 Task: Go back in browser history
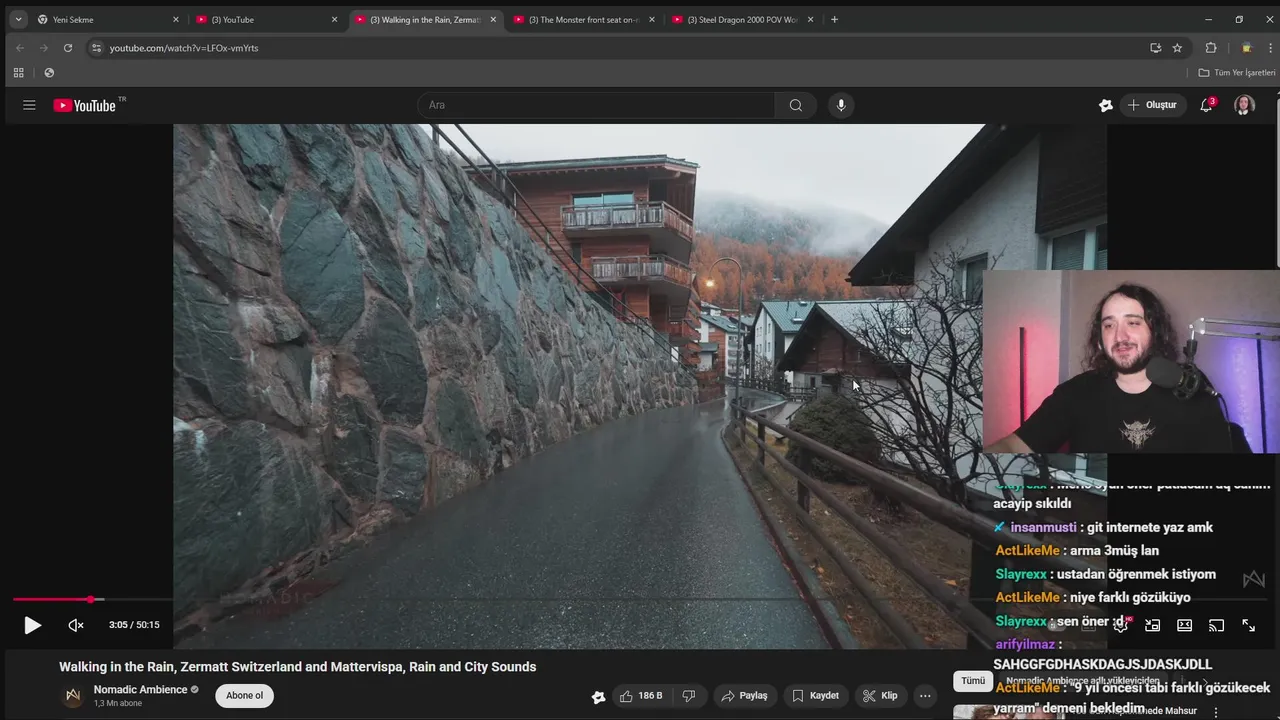(20, 47)
